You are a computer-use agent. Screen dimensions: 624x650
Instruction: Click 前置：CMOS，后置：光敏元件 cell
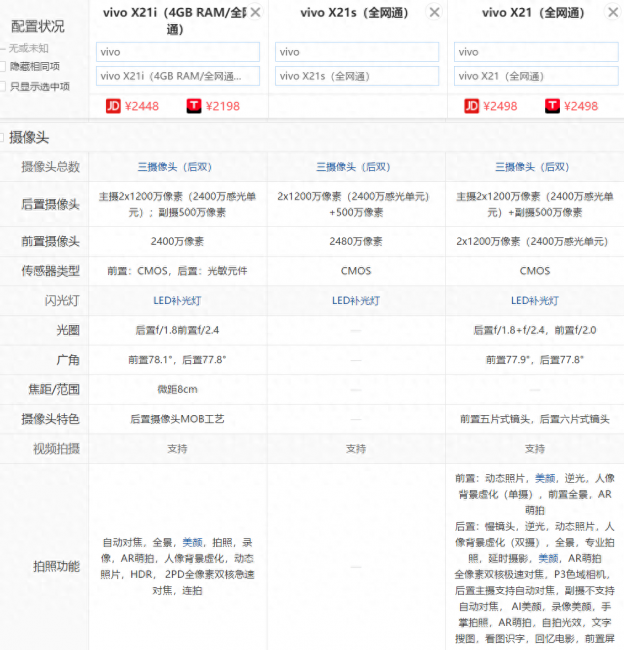(177, 271)
